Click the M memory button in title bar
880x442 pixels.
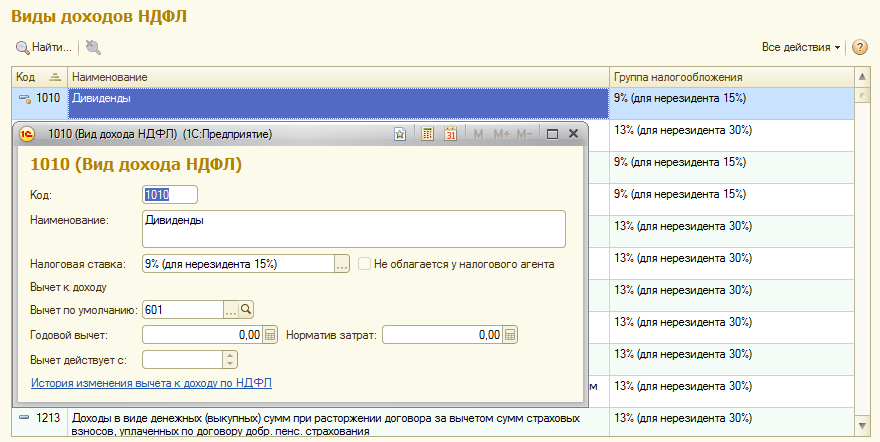(478, 134)
